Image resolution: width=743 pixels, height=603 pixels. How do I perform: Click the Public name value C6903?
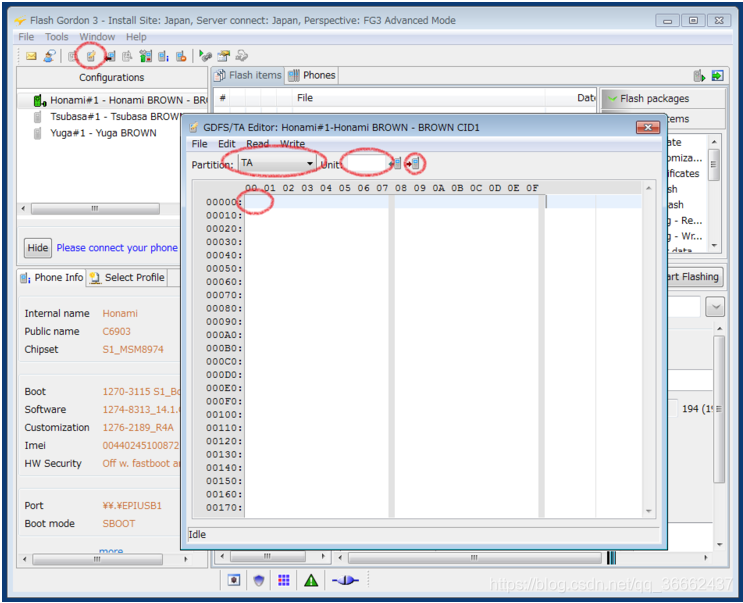click(117, 332)
